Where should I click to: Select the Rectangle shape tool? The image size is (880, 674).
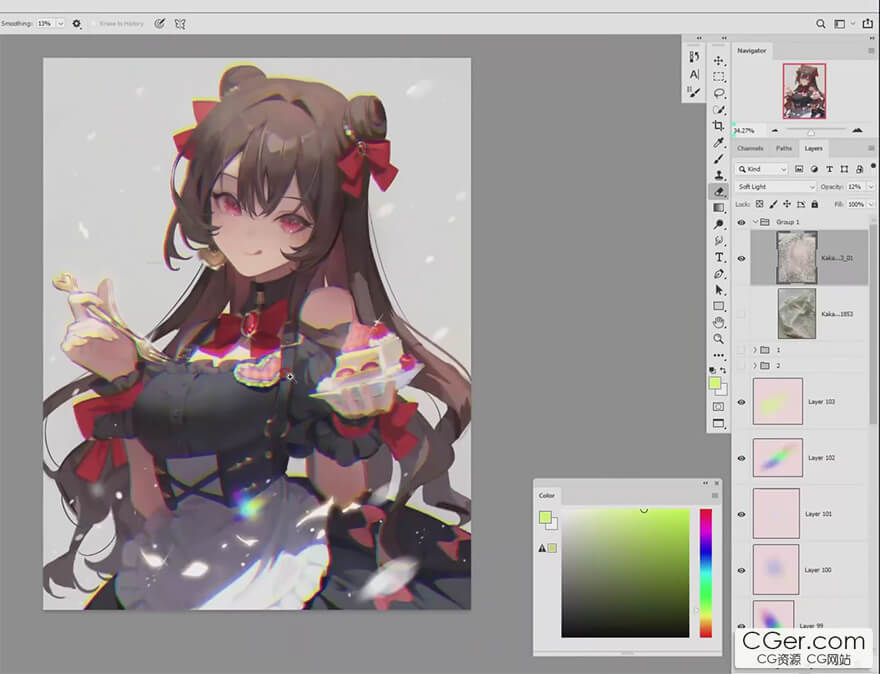[x=718, y=306]
